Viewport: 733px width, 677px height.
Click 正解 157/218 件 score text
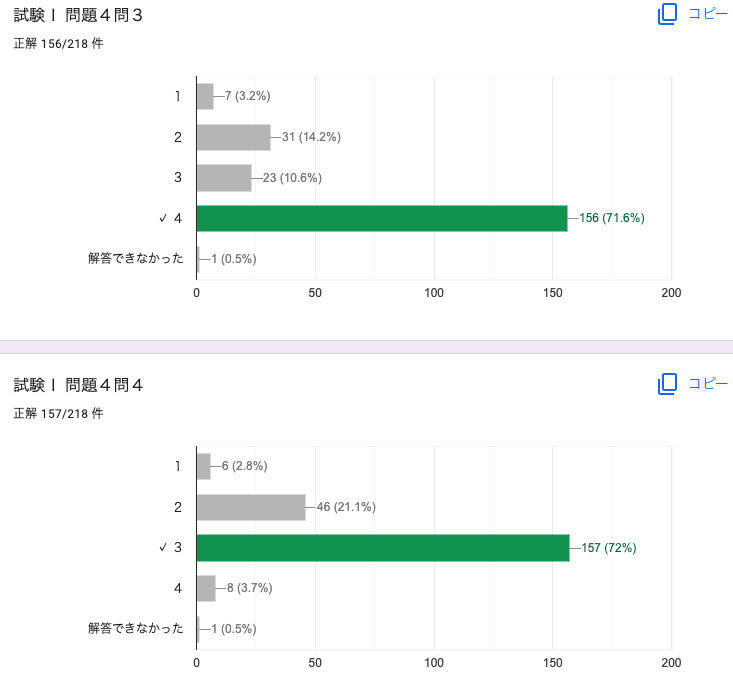(x=58, y=413)
